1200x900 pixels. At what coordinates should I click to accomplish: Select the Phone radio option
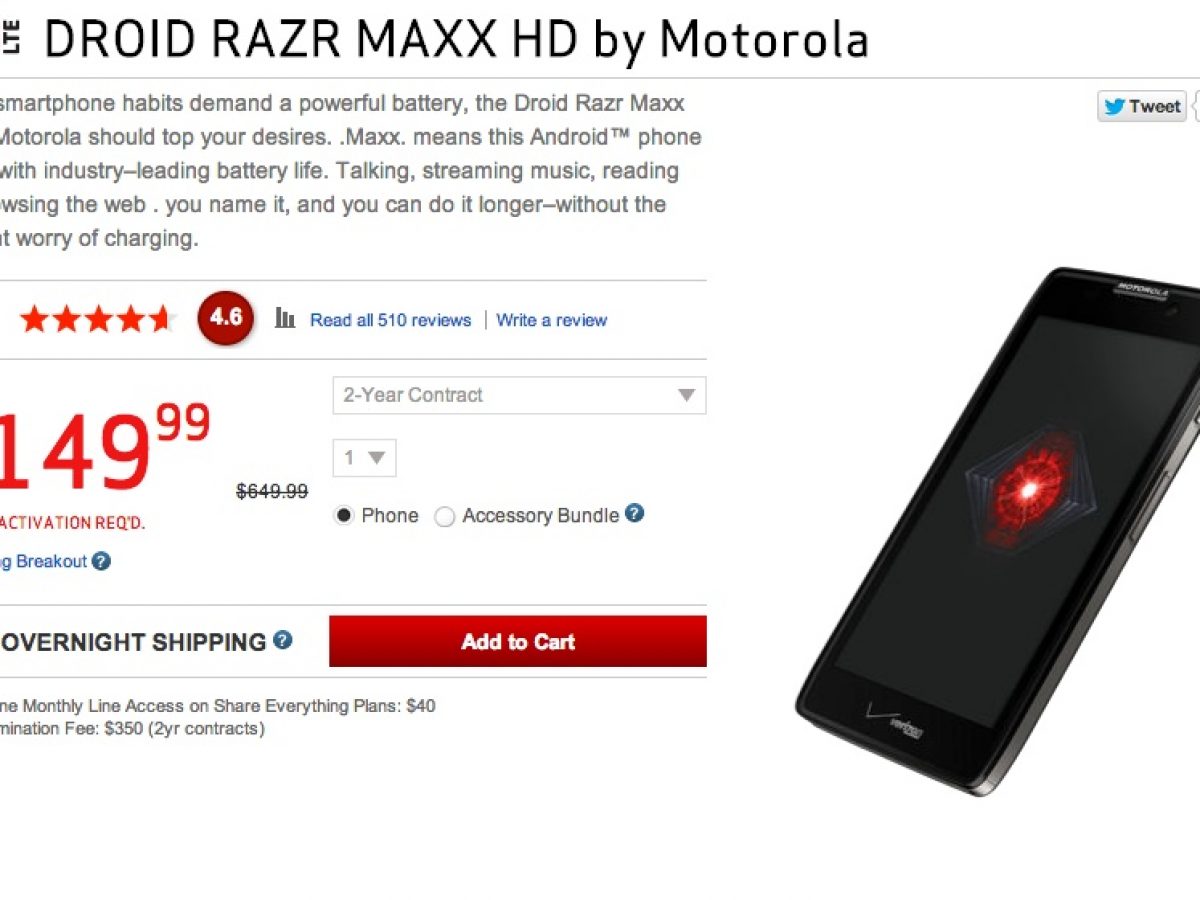[344, 516]
